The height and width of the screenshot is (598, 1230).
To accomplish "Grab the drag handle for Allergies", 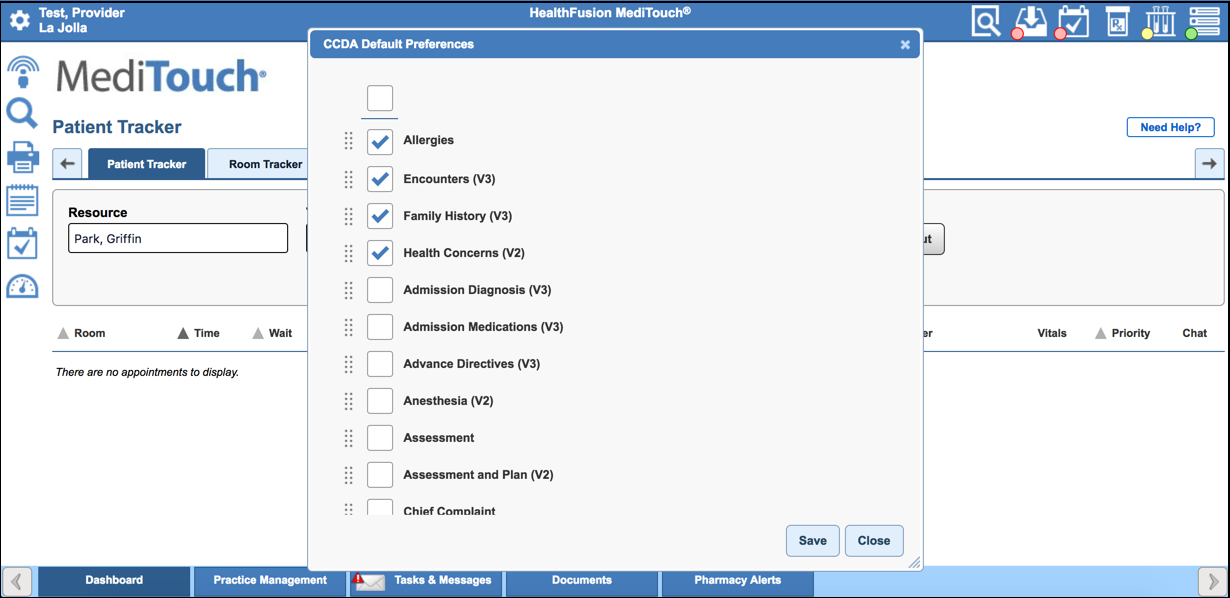I will click(349, 141).
